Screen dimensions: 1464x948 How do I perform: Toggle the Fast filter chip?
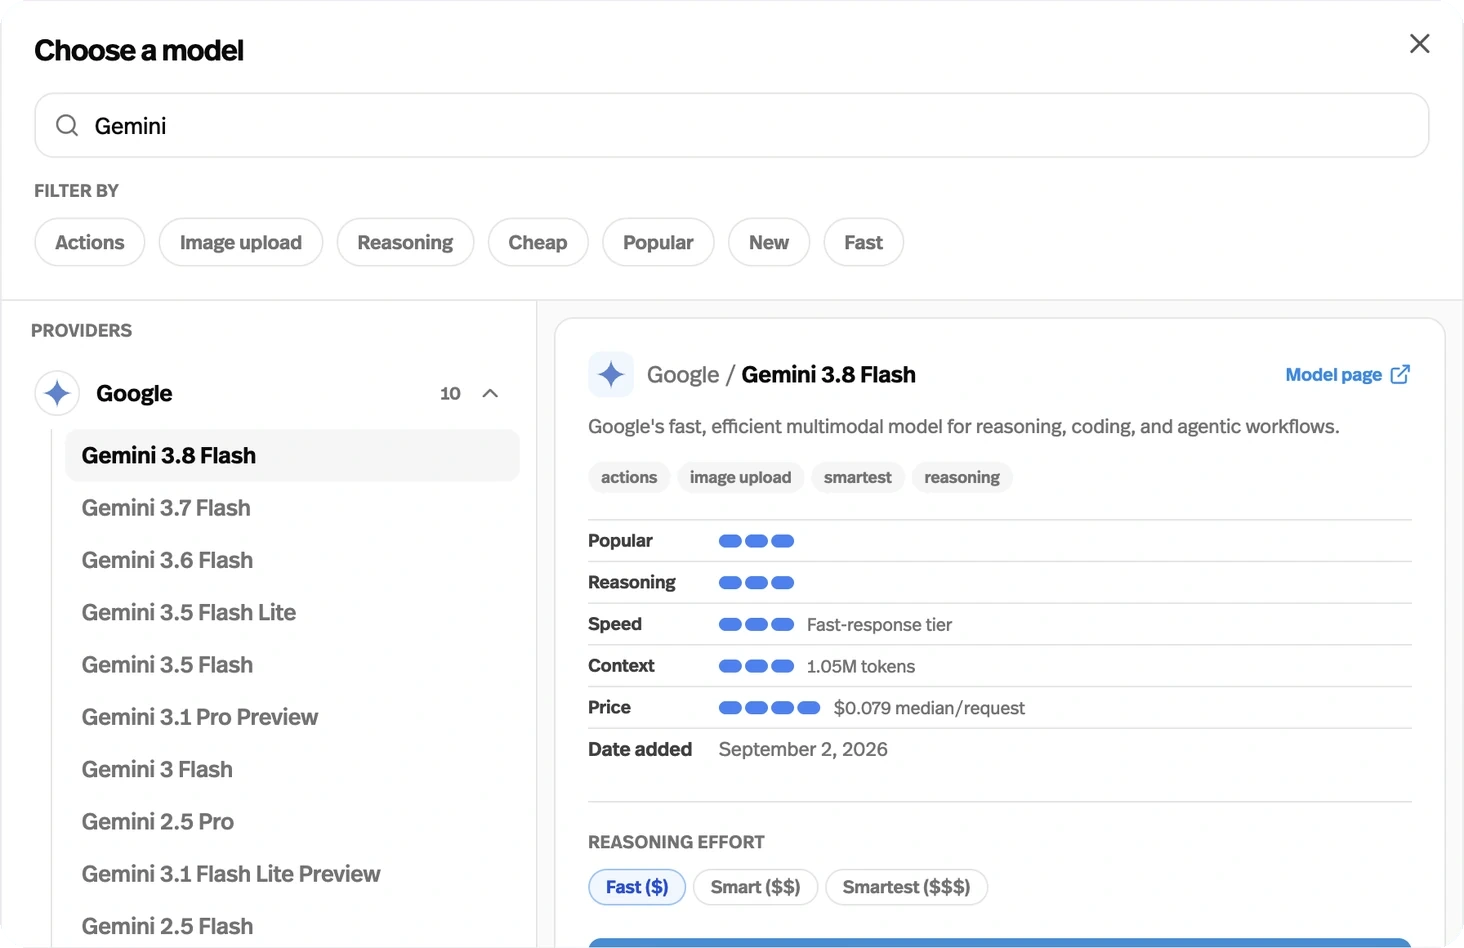863,242
